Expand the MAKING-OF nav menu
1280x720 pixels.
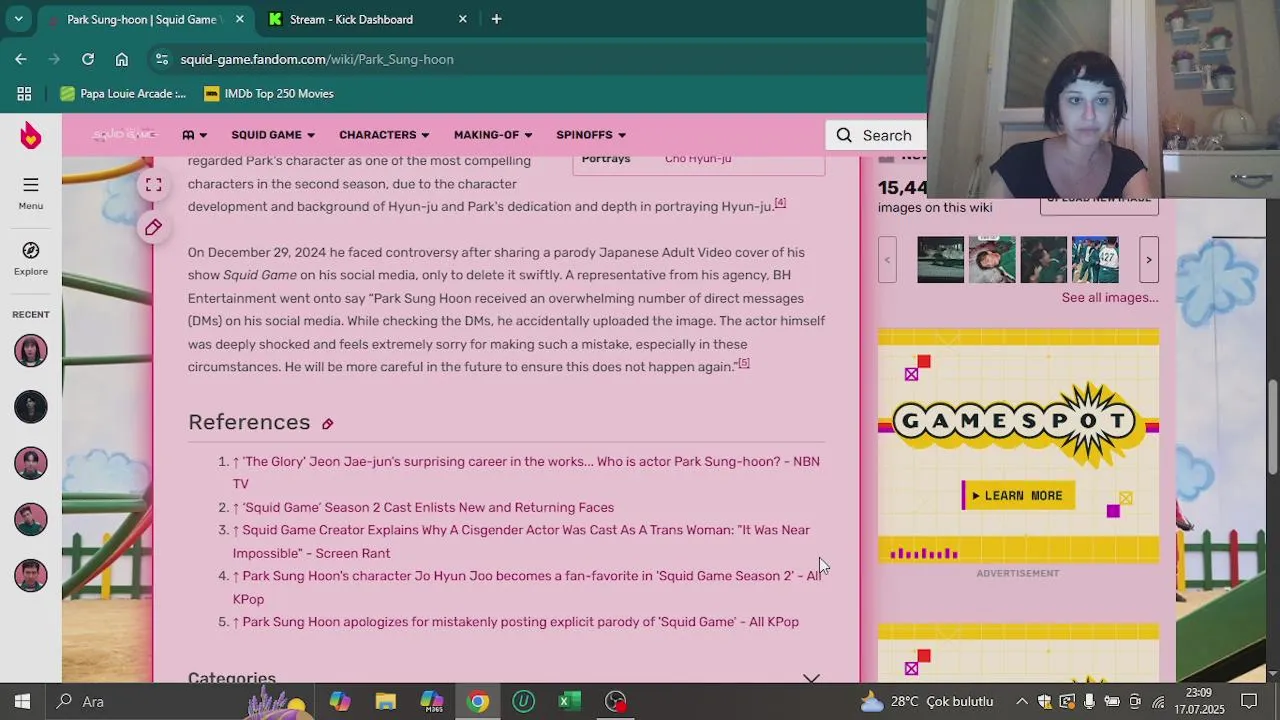(493, 135)
